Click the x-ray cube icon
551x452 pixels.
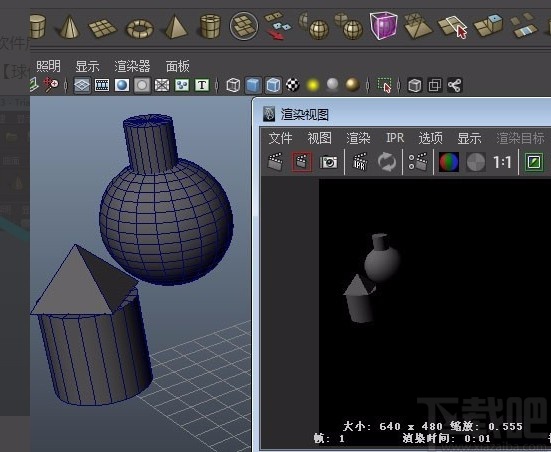coord(415,85)
